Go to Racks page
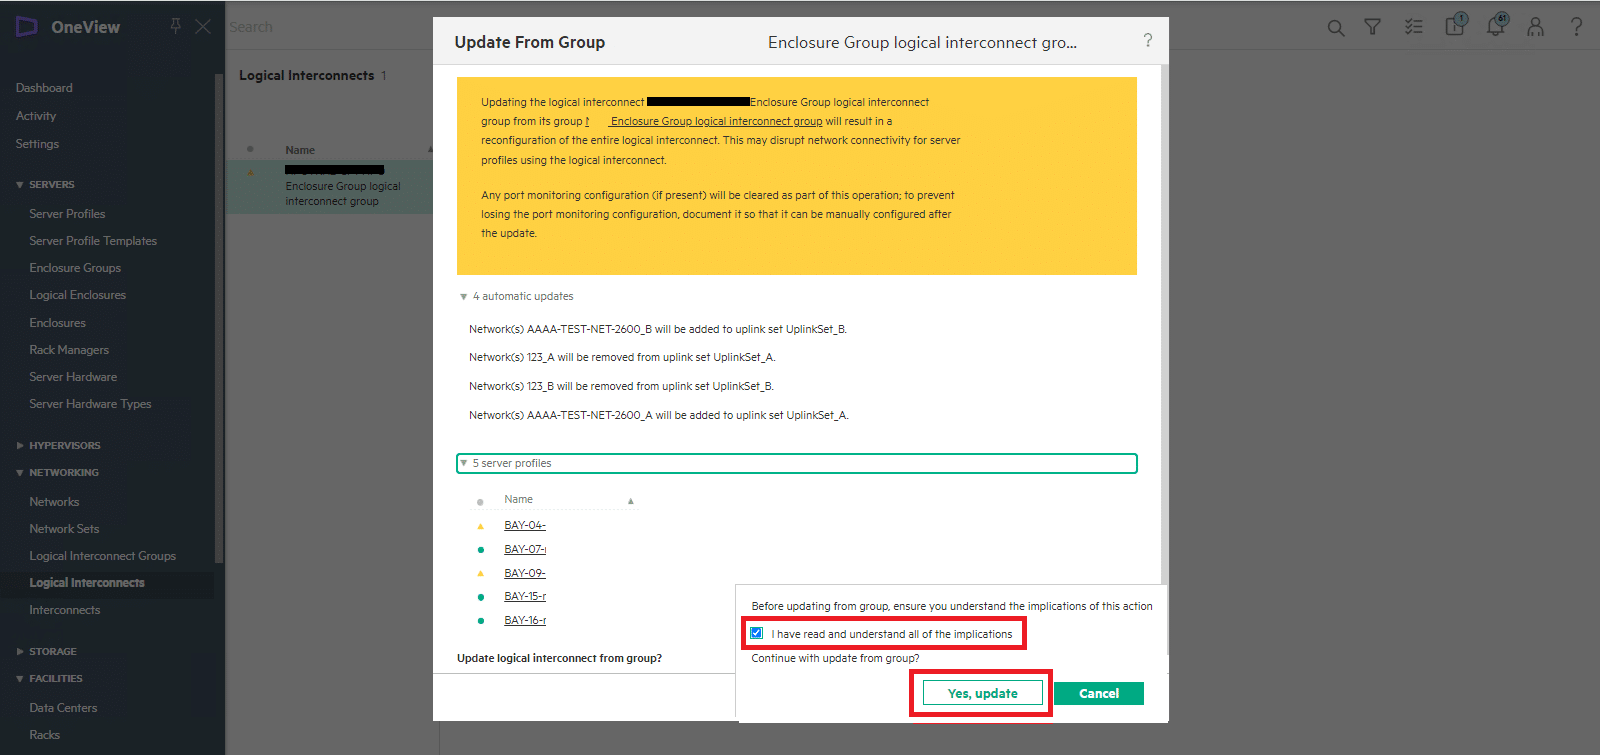Viewport: 1600px width, 755px height. point(44,735)
